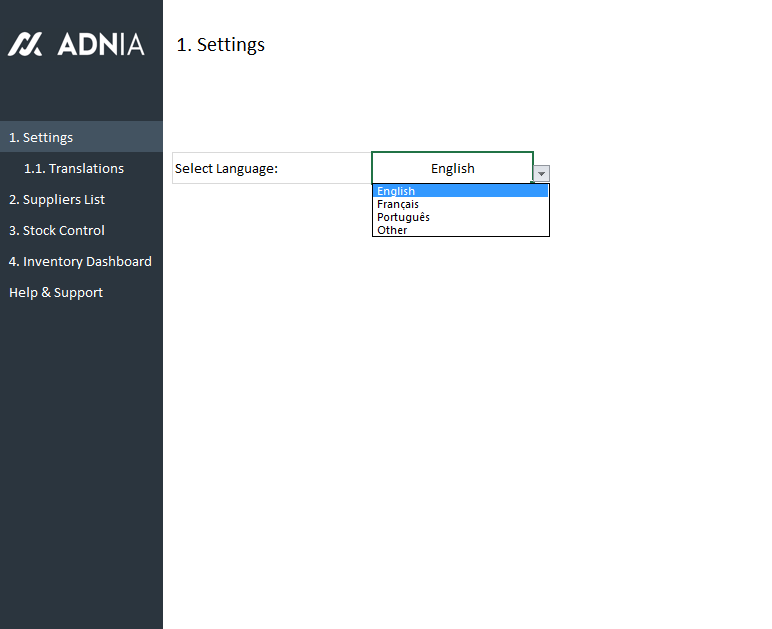Viewport: 772px width, 629px height.
Task: Click the cell showing selected language English
Action: click(452, 168)
